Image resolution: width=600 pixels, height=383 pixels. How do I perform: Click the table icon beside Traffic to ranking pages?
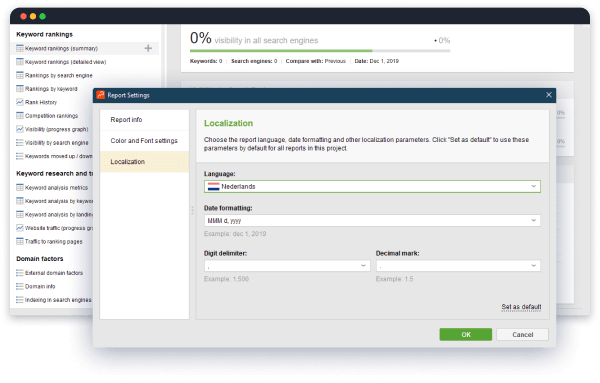pyautogui.click(x=20, y=241)
